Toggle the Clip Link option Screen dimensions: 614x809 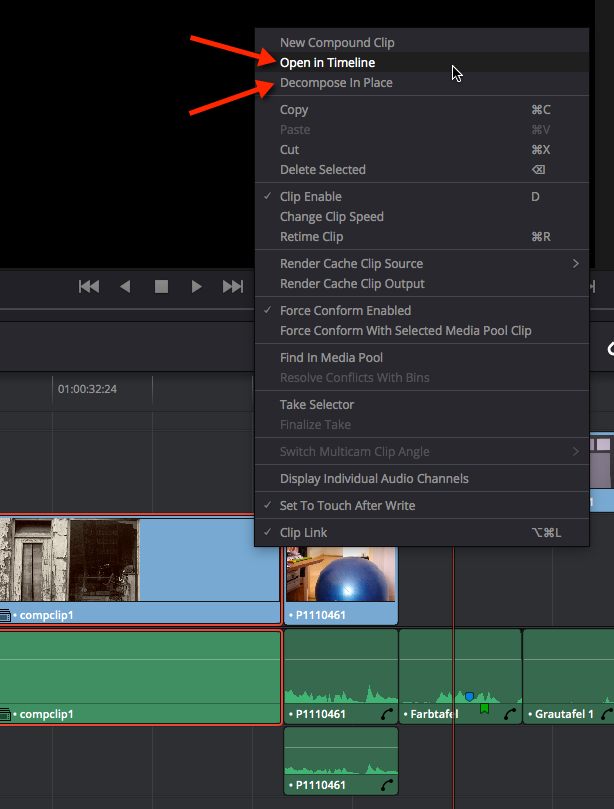303,533
